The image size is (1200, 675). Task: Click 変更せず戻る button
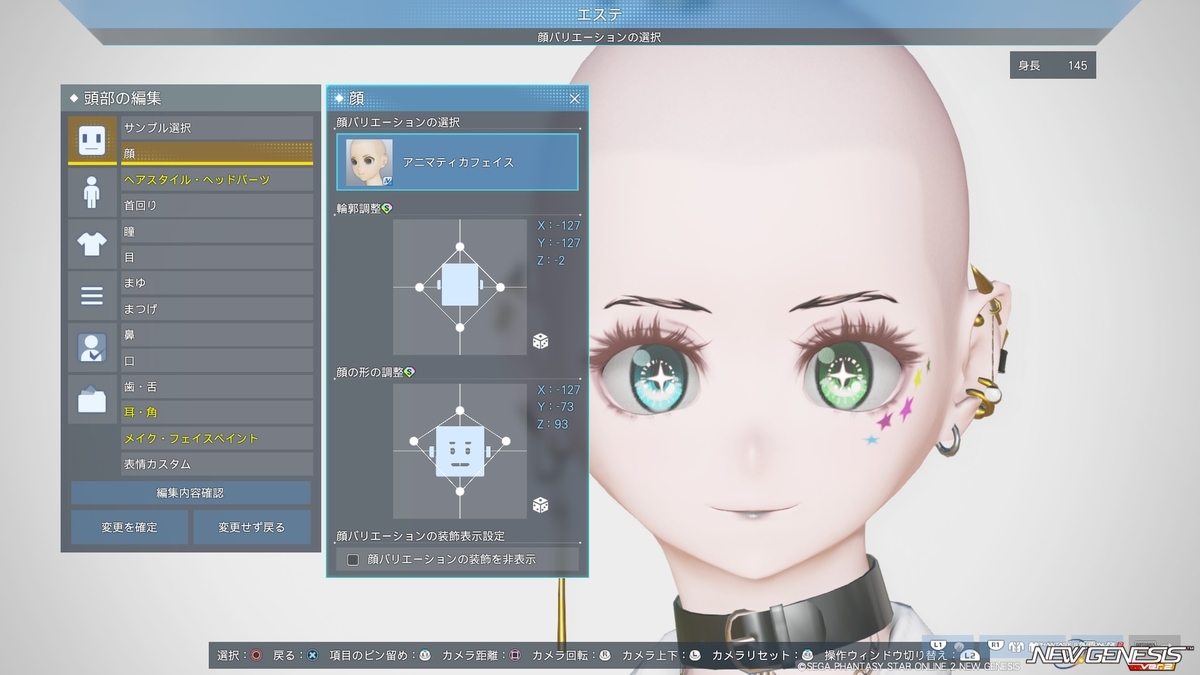(x=252, y=527)
